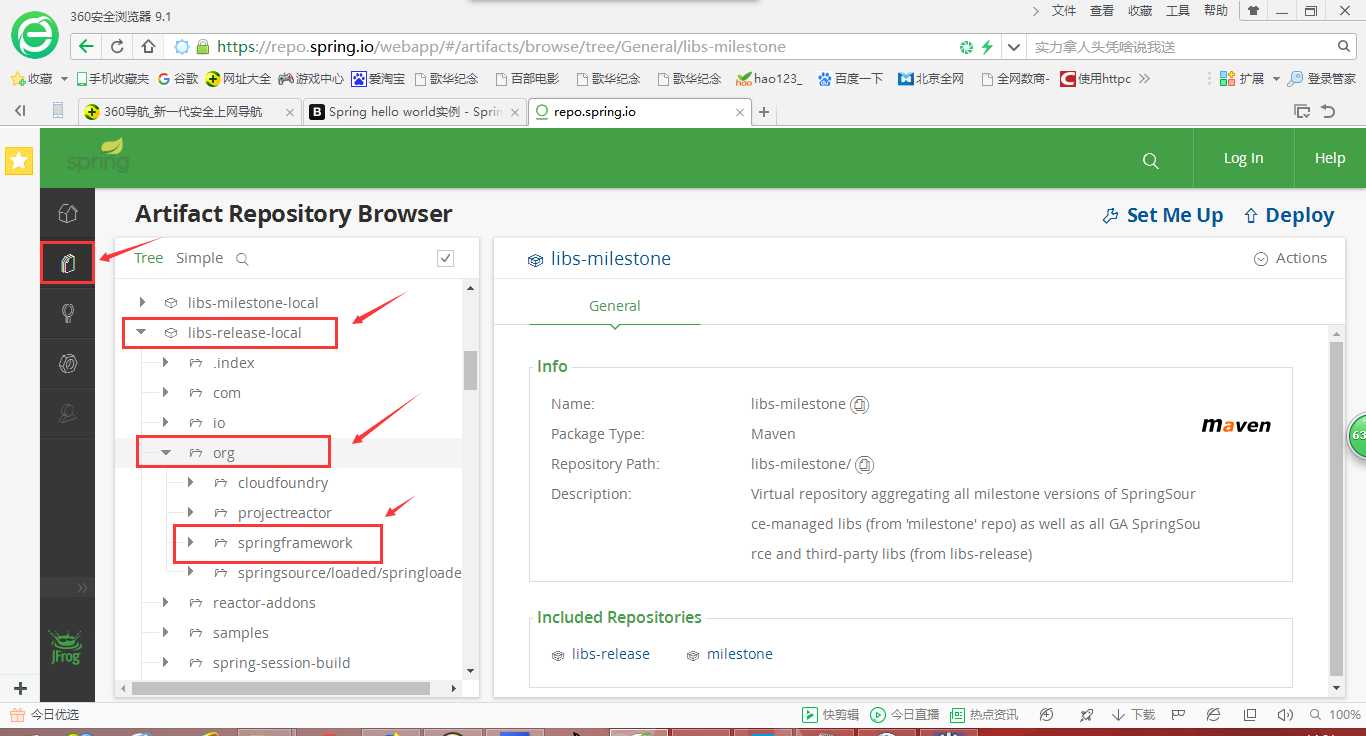Go to browser home page icon

(148, 46)
